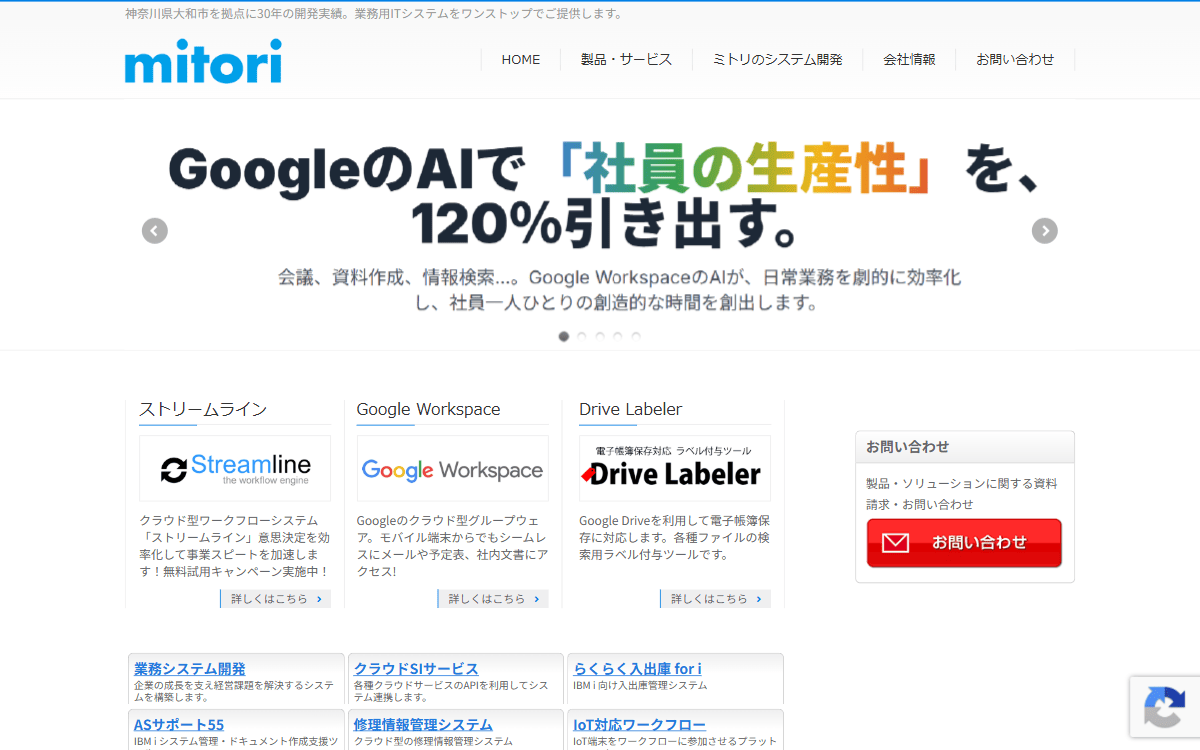Click the 各種クラウドサービスのAPI description
The image size is (1200, 750).
[x=451, y=691]
